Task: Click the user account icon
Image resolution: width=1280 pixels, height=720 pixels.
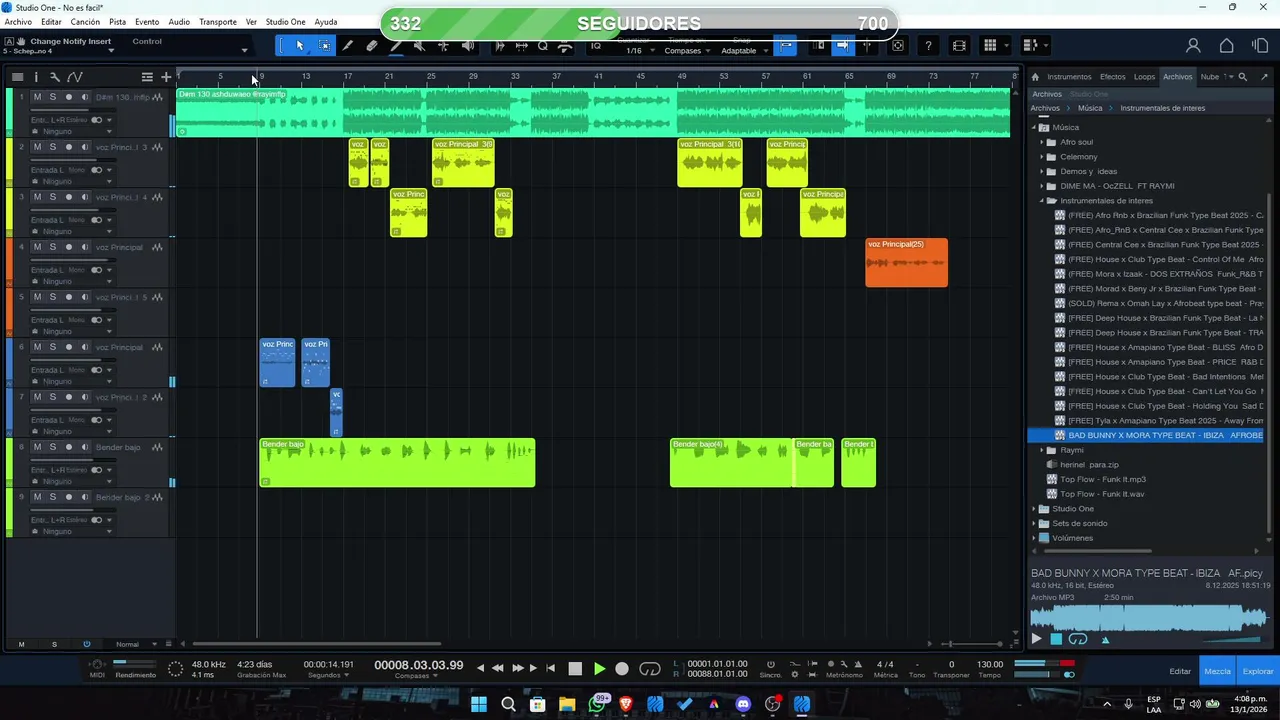Action: coord(1193,45)
